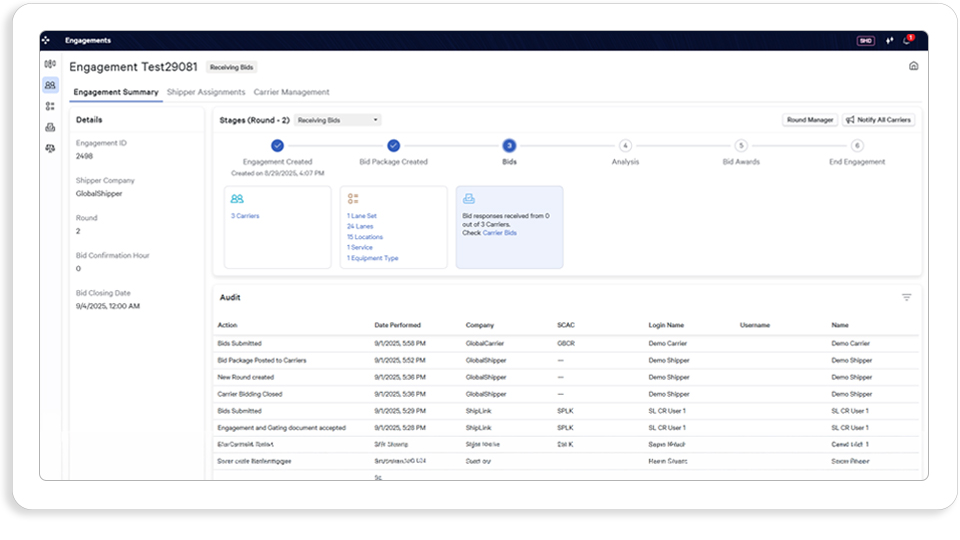Click the bid package list icon in card
This screenshot has width=960, height=540.
point(353,199)
